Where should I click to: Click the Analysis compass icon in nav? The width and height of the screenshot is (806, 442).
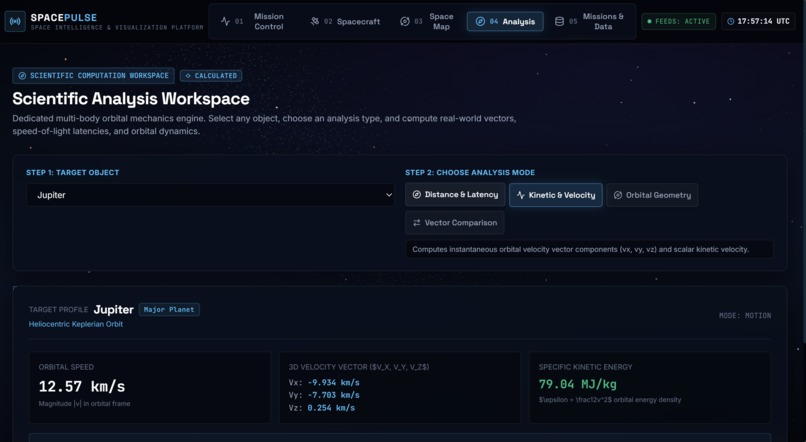[x=480, y=22]
